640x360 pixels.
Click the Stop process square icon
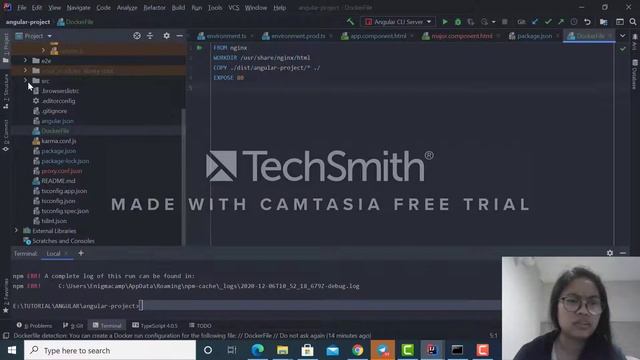[x=505, y=22]
